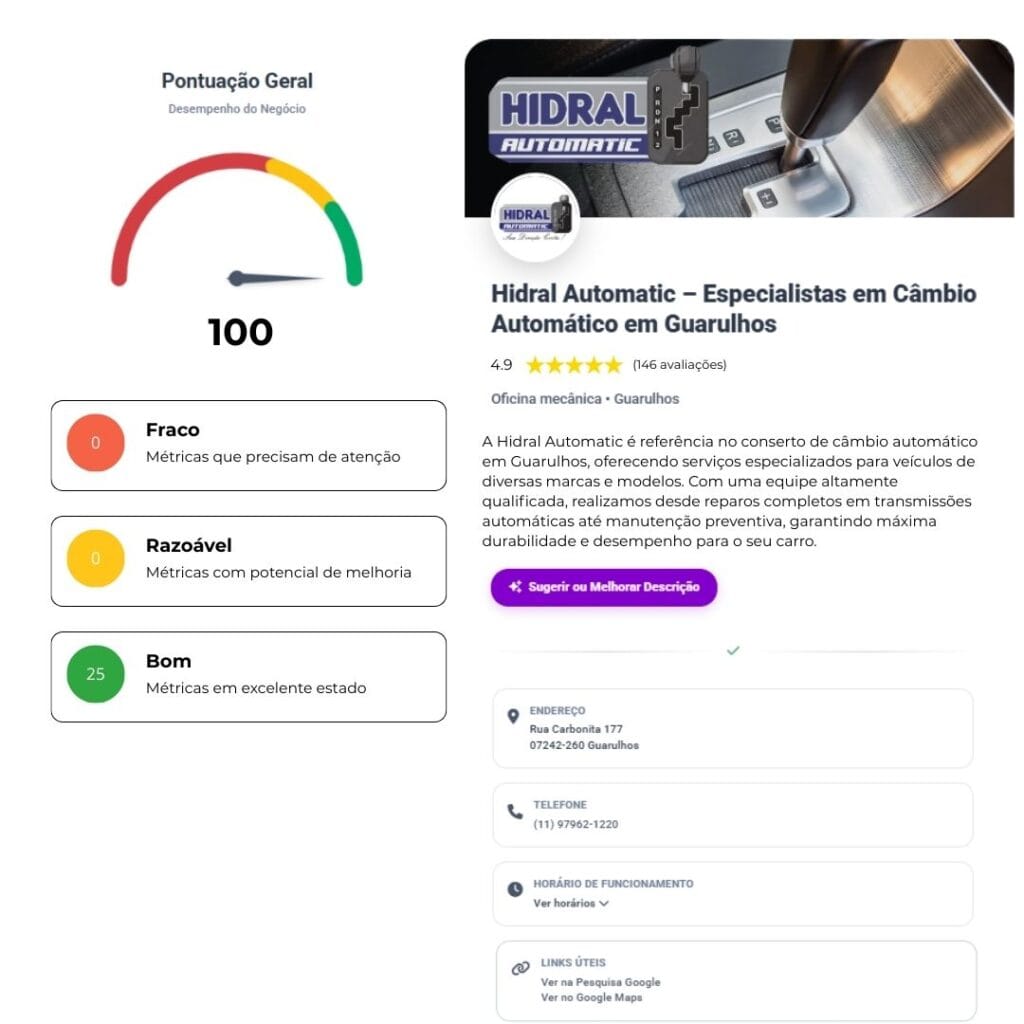The image size is (1024, 1024).
Task: Click the green Bom count circle
Action: (95, 674)
